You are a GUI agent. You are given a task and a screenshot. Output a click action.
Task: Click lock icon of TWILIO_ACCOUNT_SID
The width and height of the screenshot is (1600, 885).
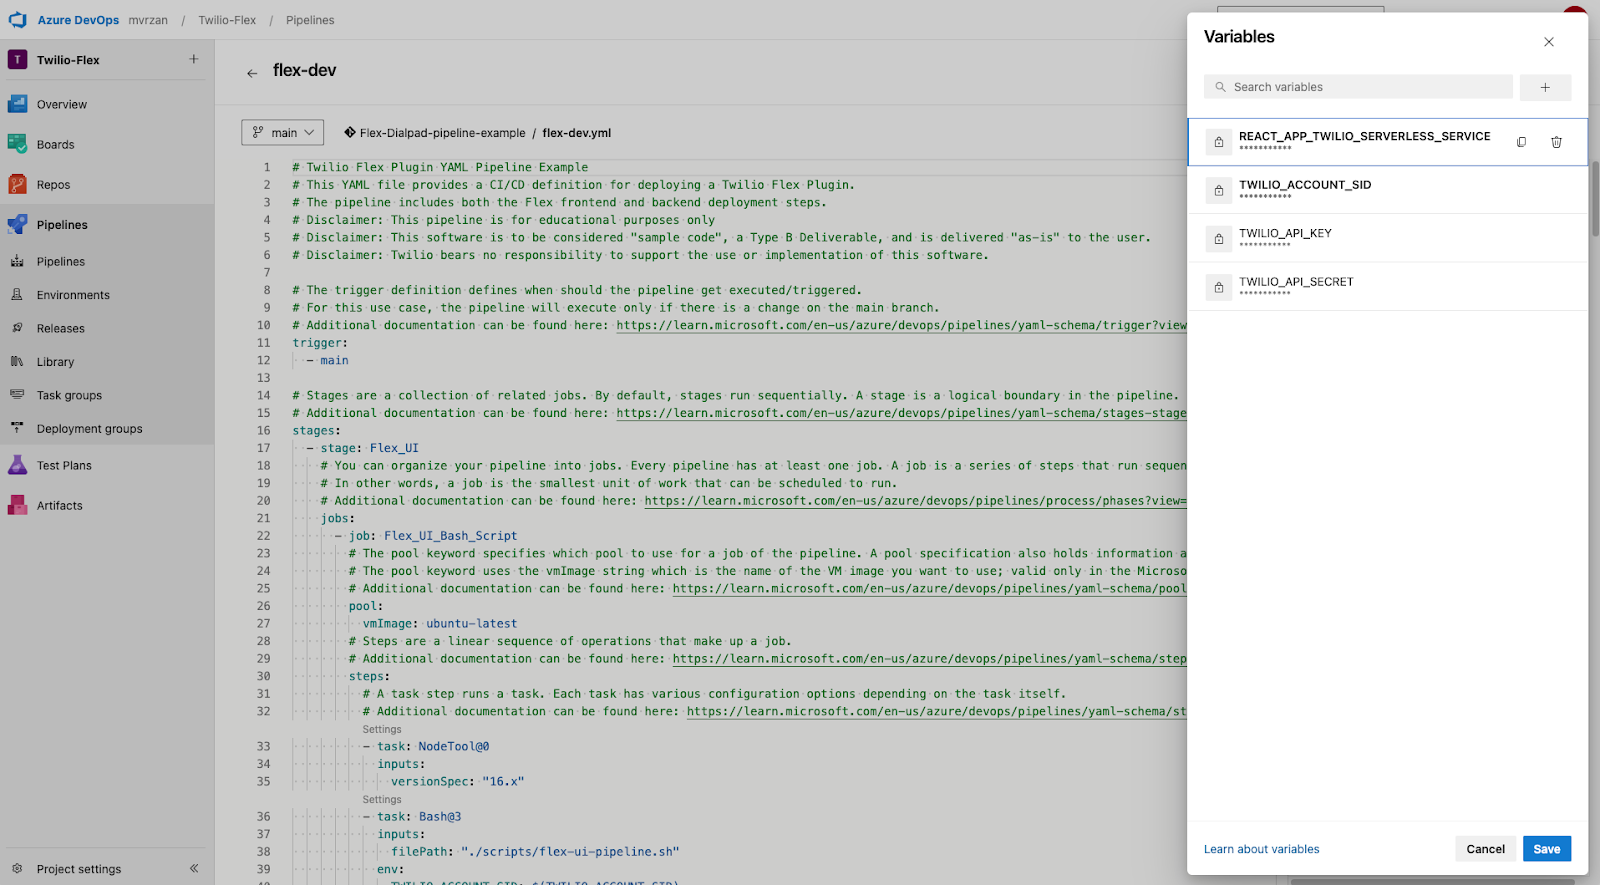(x=1219, y=190)
